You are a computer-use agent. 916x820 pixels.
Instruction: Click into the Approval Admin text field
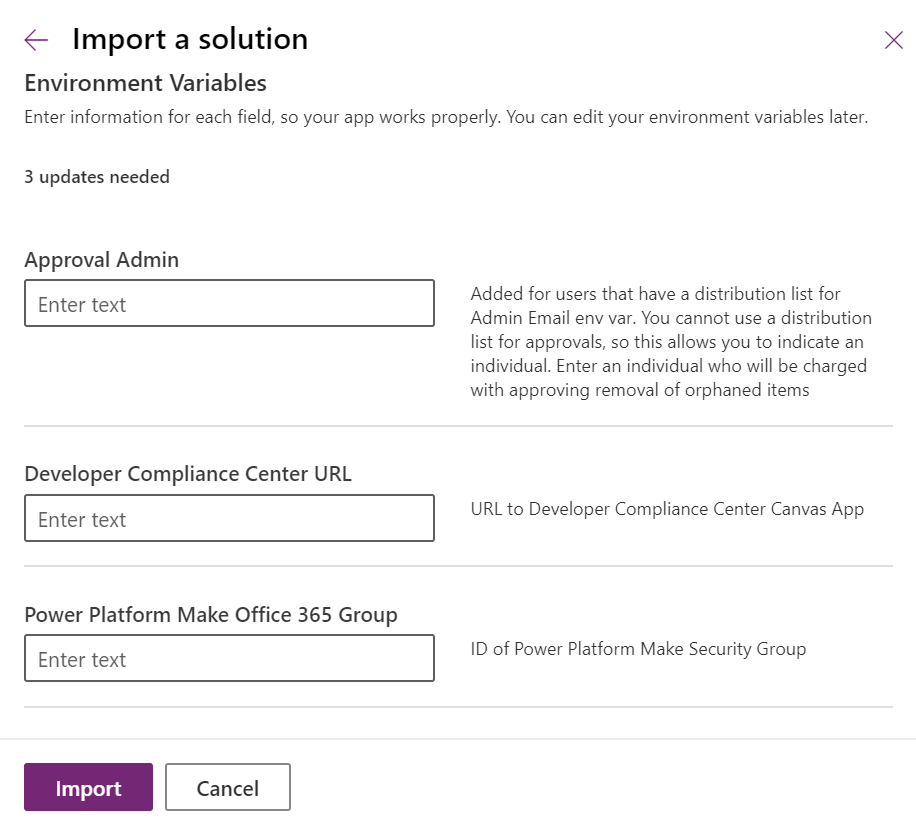229,303
